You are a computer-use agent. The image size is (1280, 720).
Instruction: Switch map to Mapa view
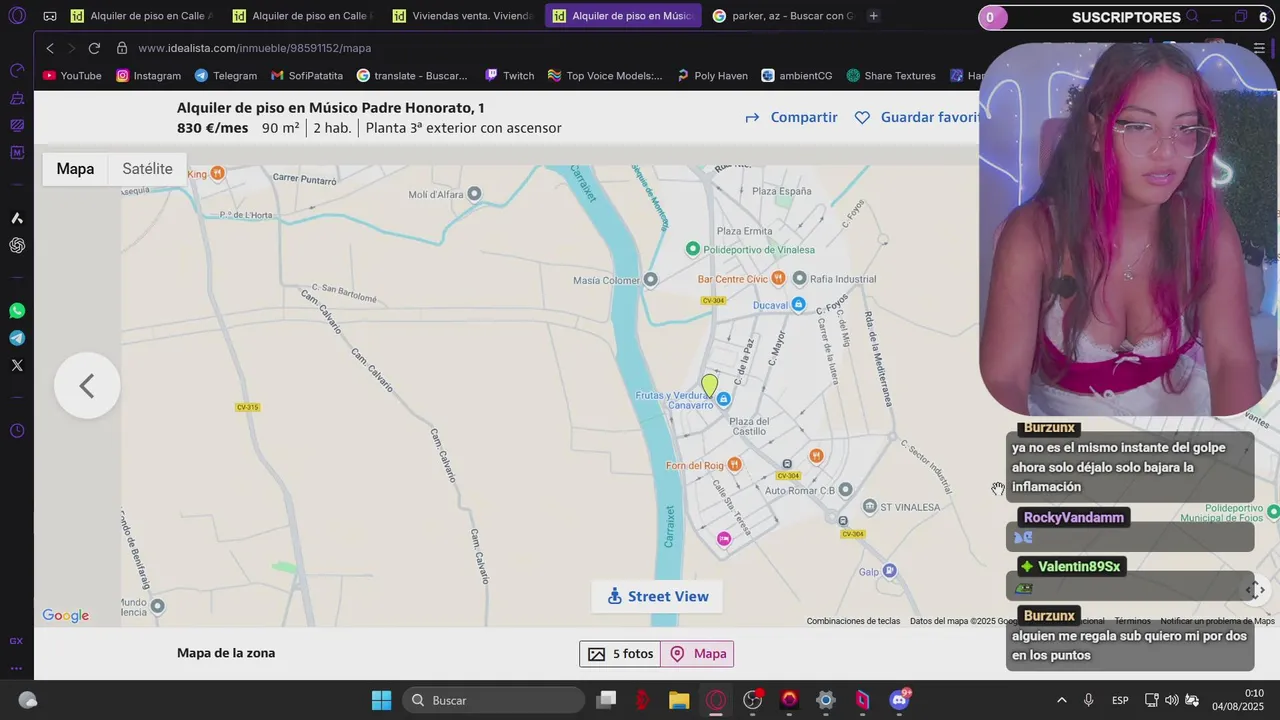coord(75,169)
